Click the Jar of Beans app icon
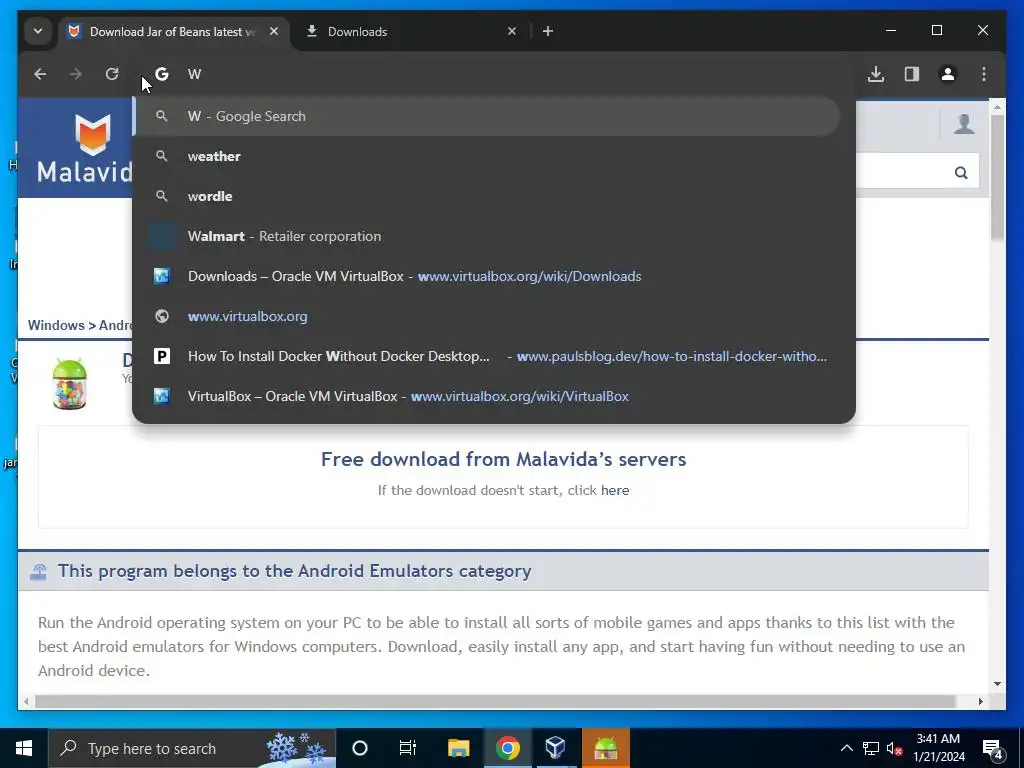Screen dimensions: 1024x768 point(70,384)
